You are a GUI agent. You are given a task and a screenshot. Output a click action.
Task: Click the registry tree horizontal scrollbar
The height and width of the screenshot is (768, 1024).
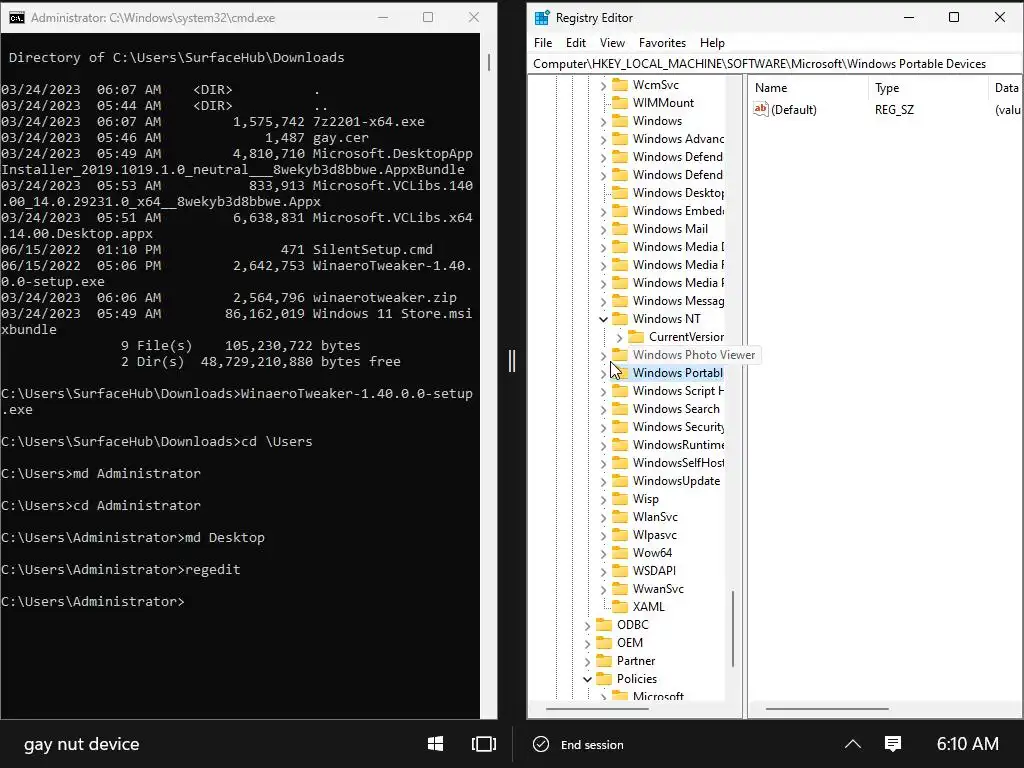click(x=597, y=709)
